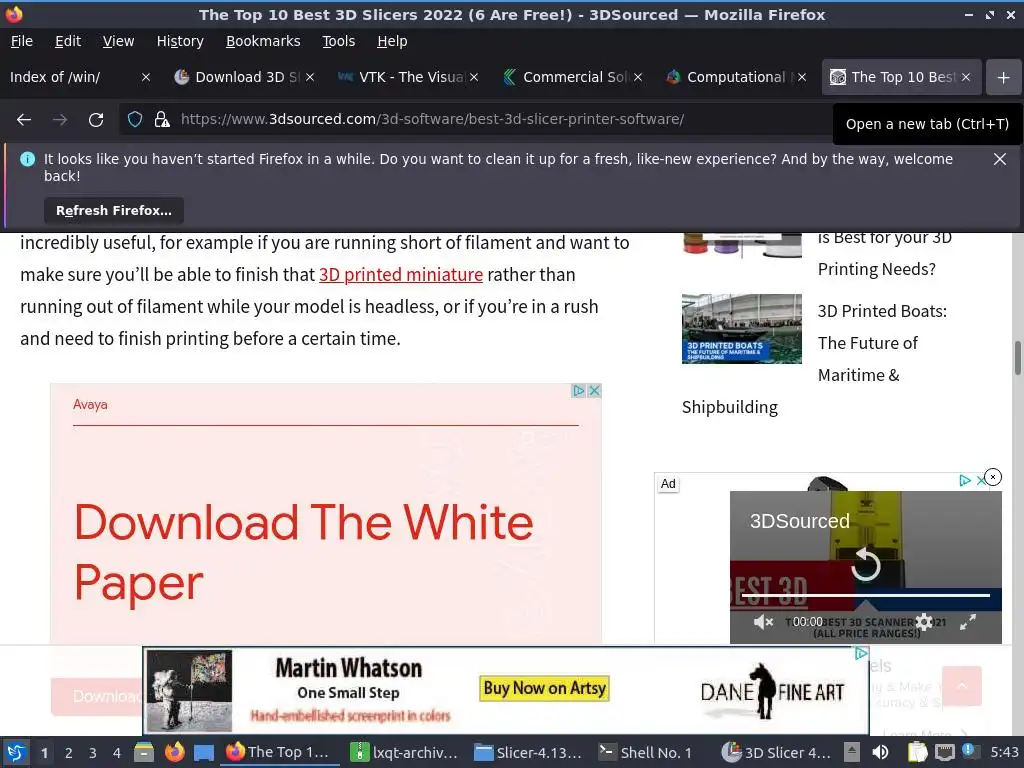Click show desktop panel icon

(x=204, y=752)
